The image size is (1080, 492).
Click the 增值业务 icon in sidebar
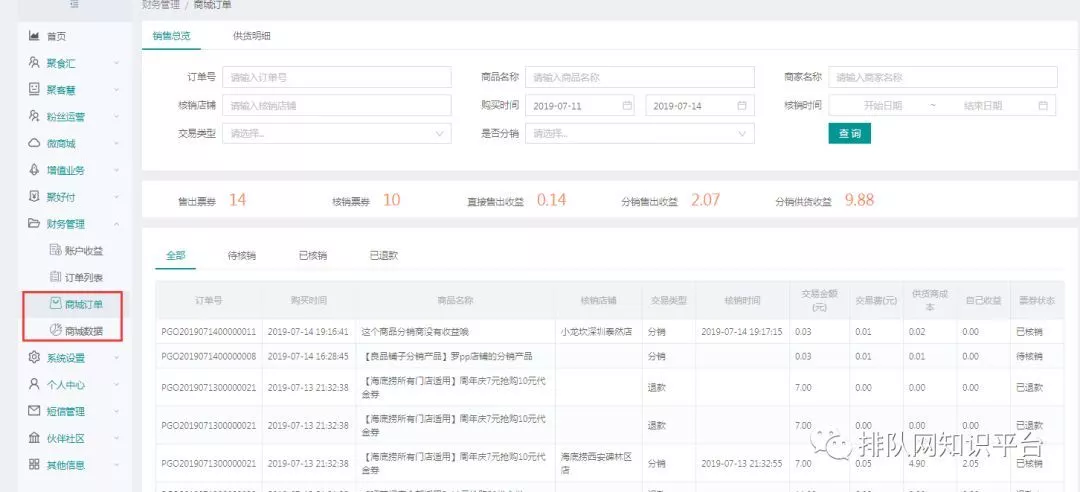point(34,170)
